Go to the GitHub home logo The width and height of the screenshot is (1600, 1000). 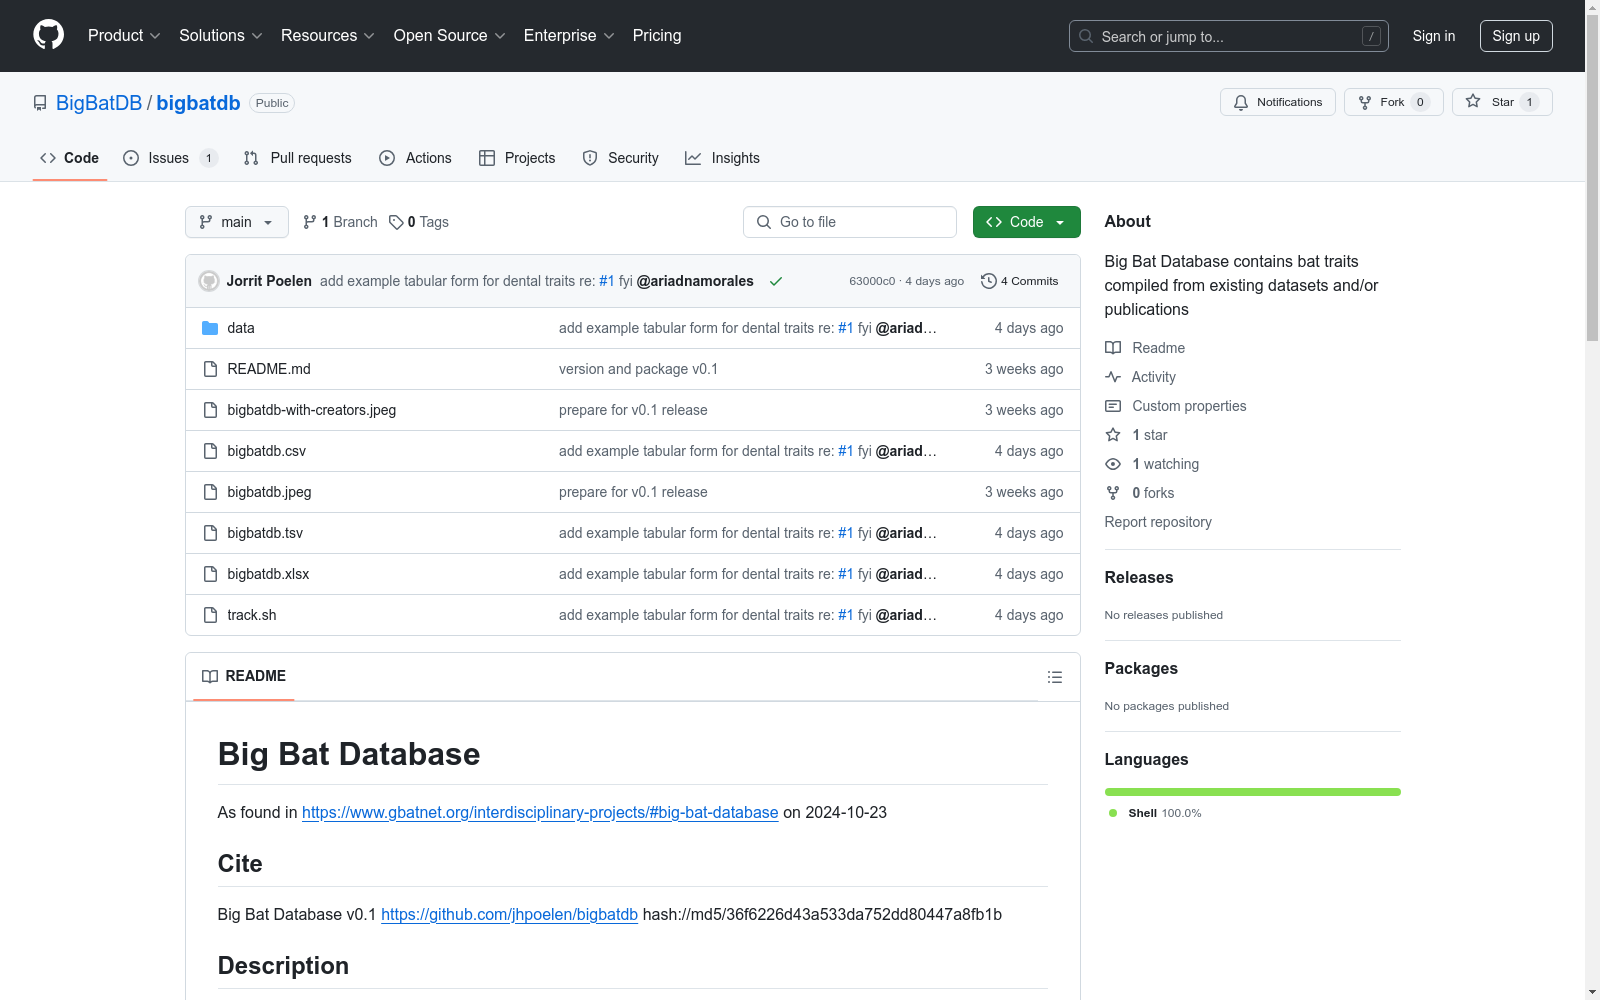tap(48, 35)
